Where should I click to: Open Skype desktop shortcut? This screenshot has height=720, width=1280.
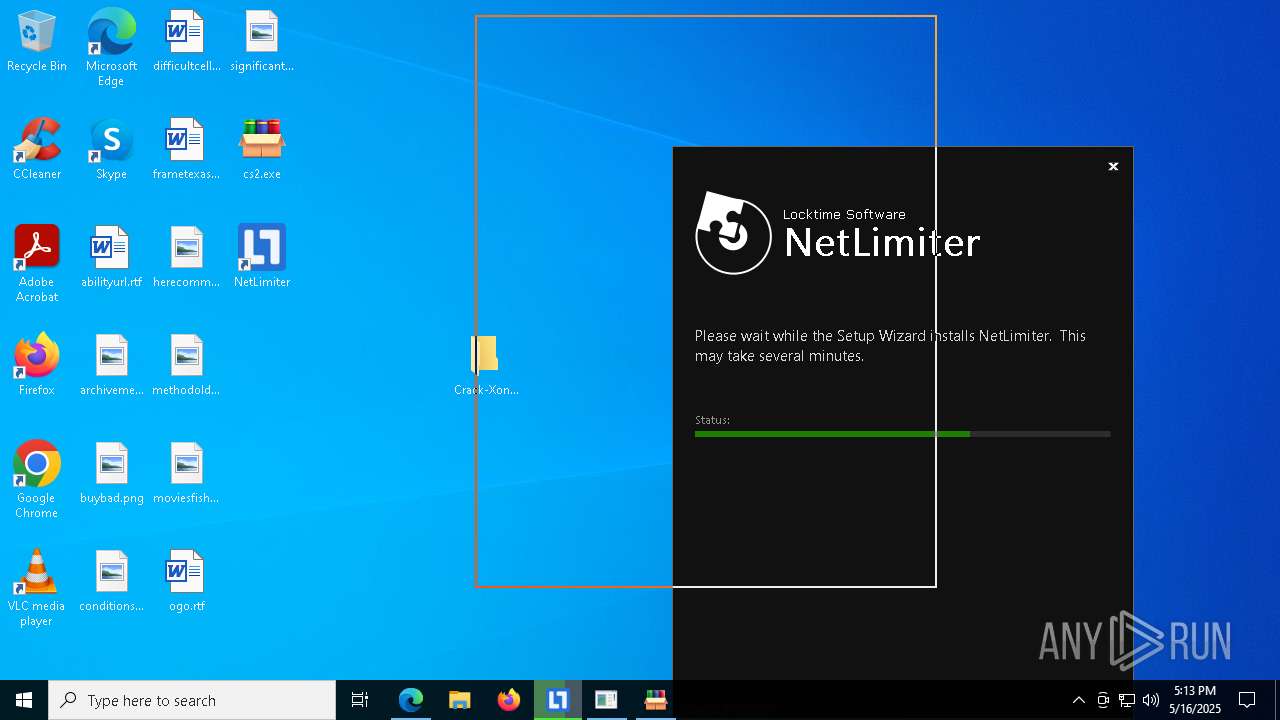(x=111, y=150)
